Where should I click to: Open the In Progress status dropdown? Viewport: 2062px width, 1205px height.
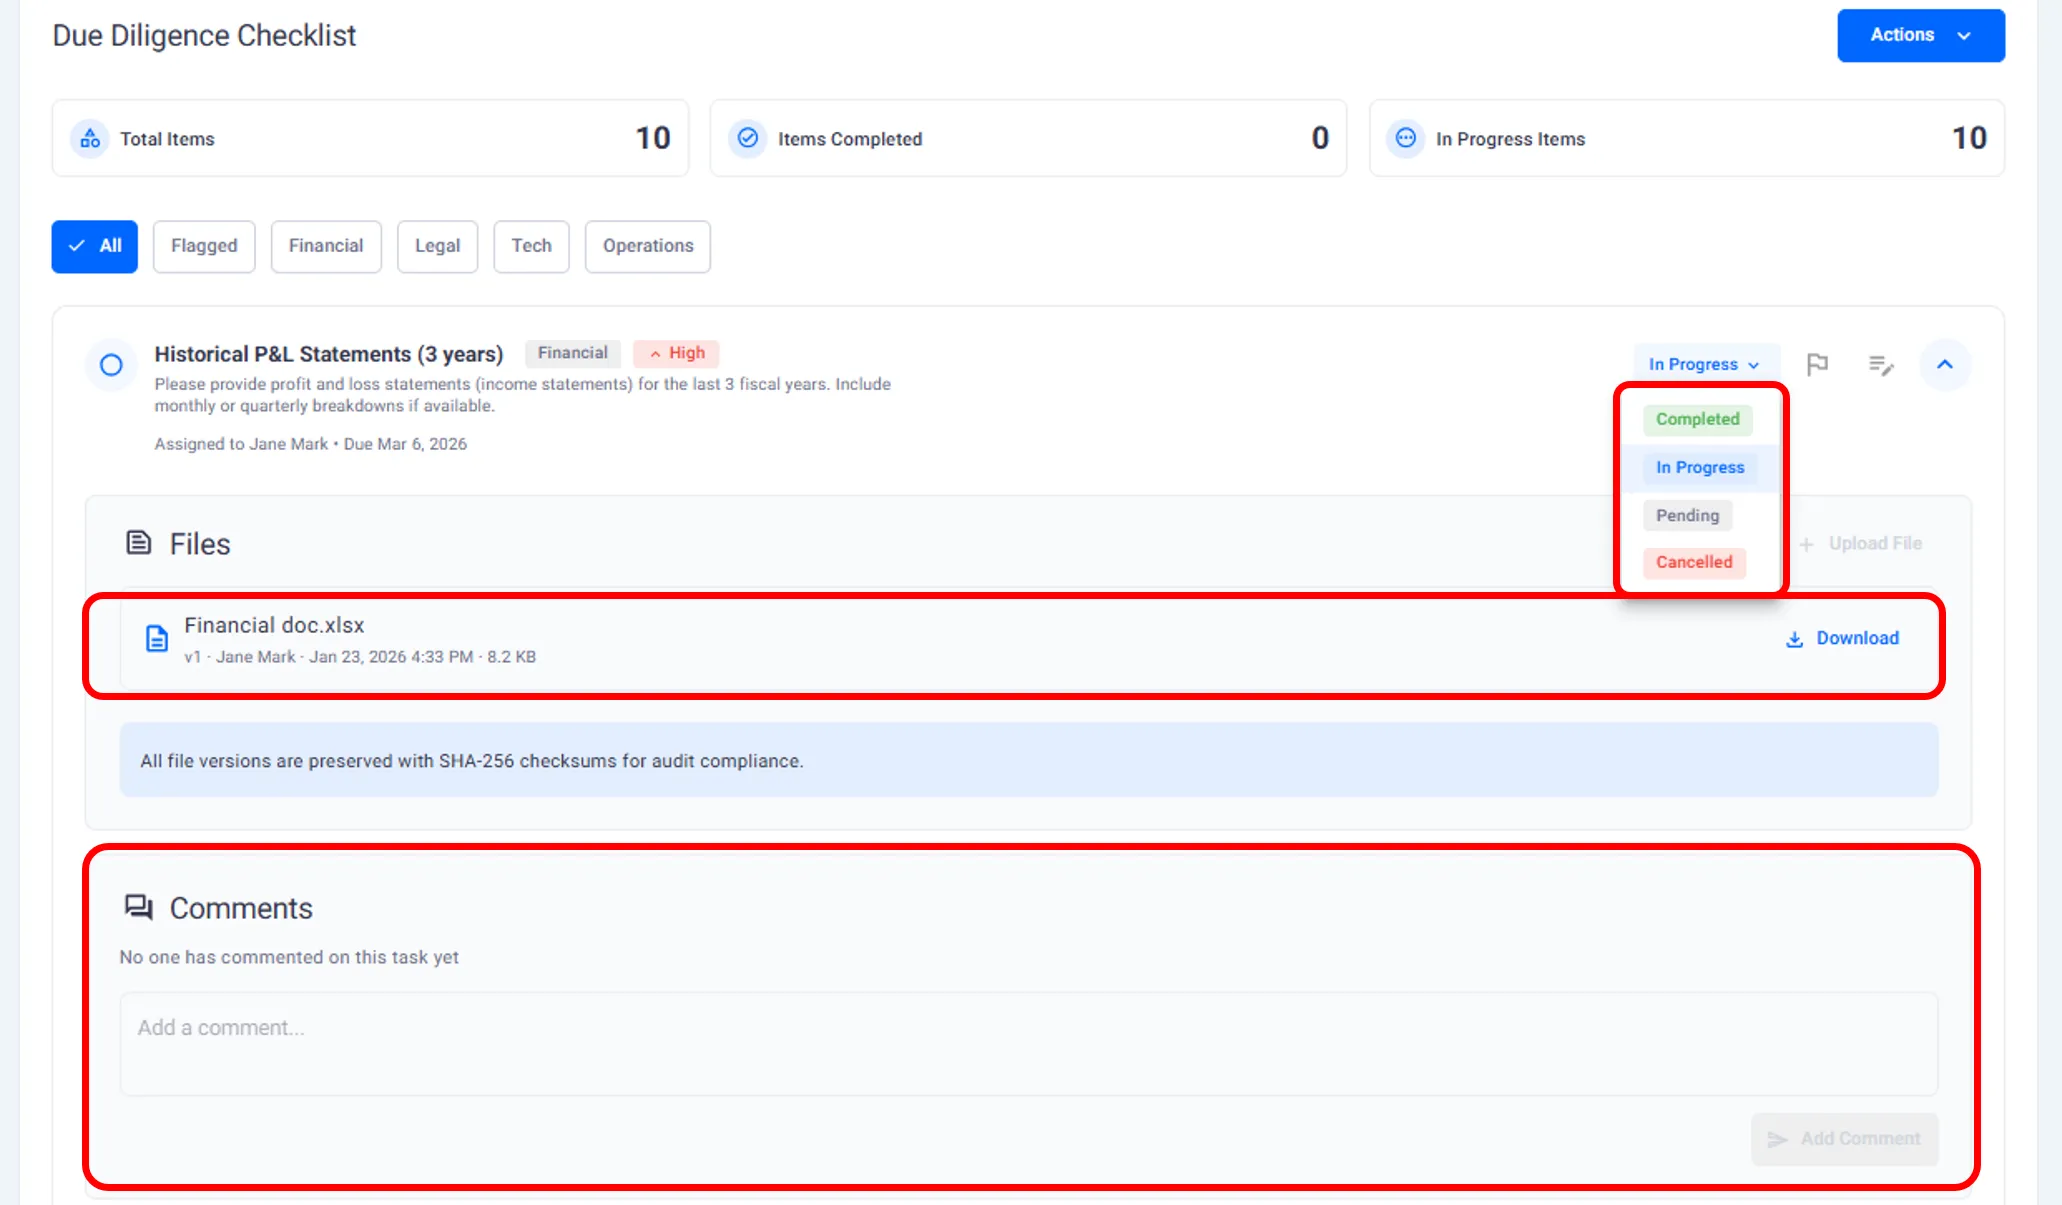[x=1704, y=364]
